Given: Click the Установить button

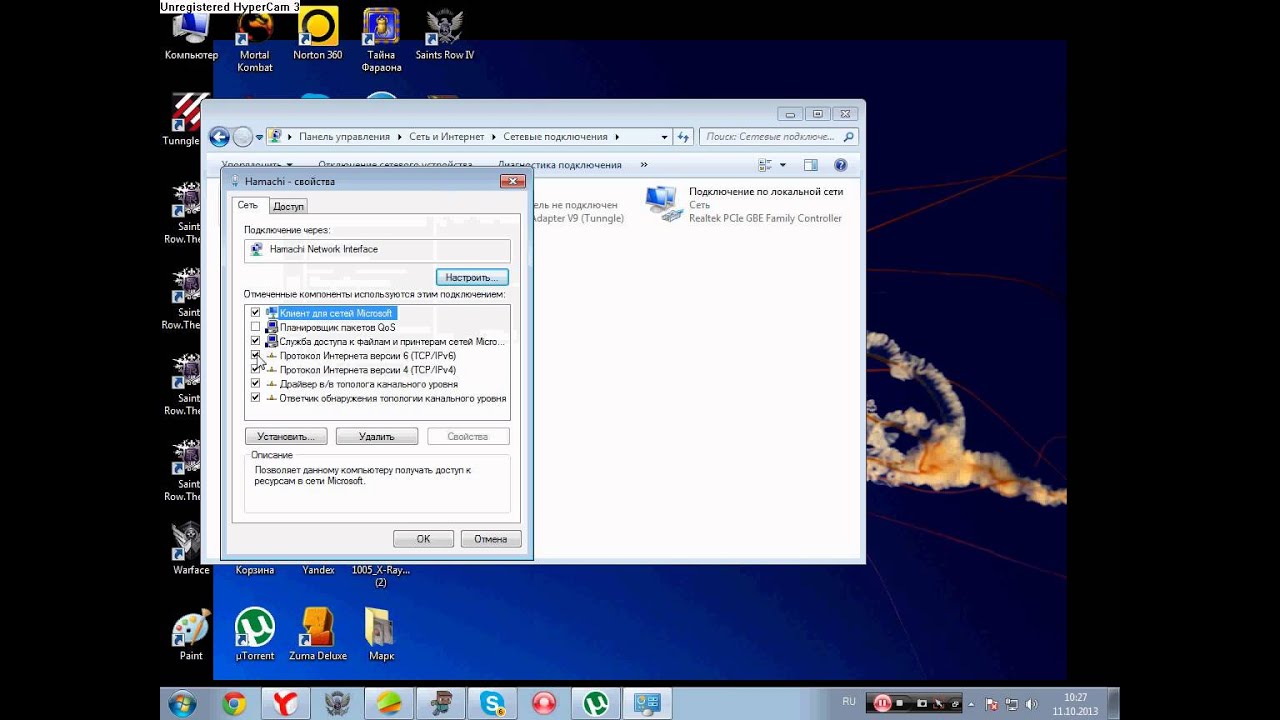Looking at the screenshot, I should point(286,436).
